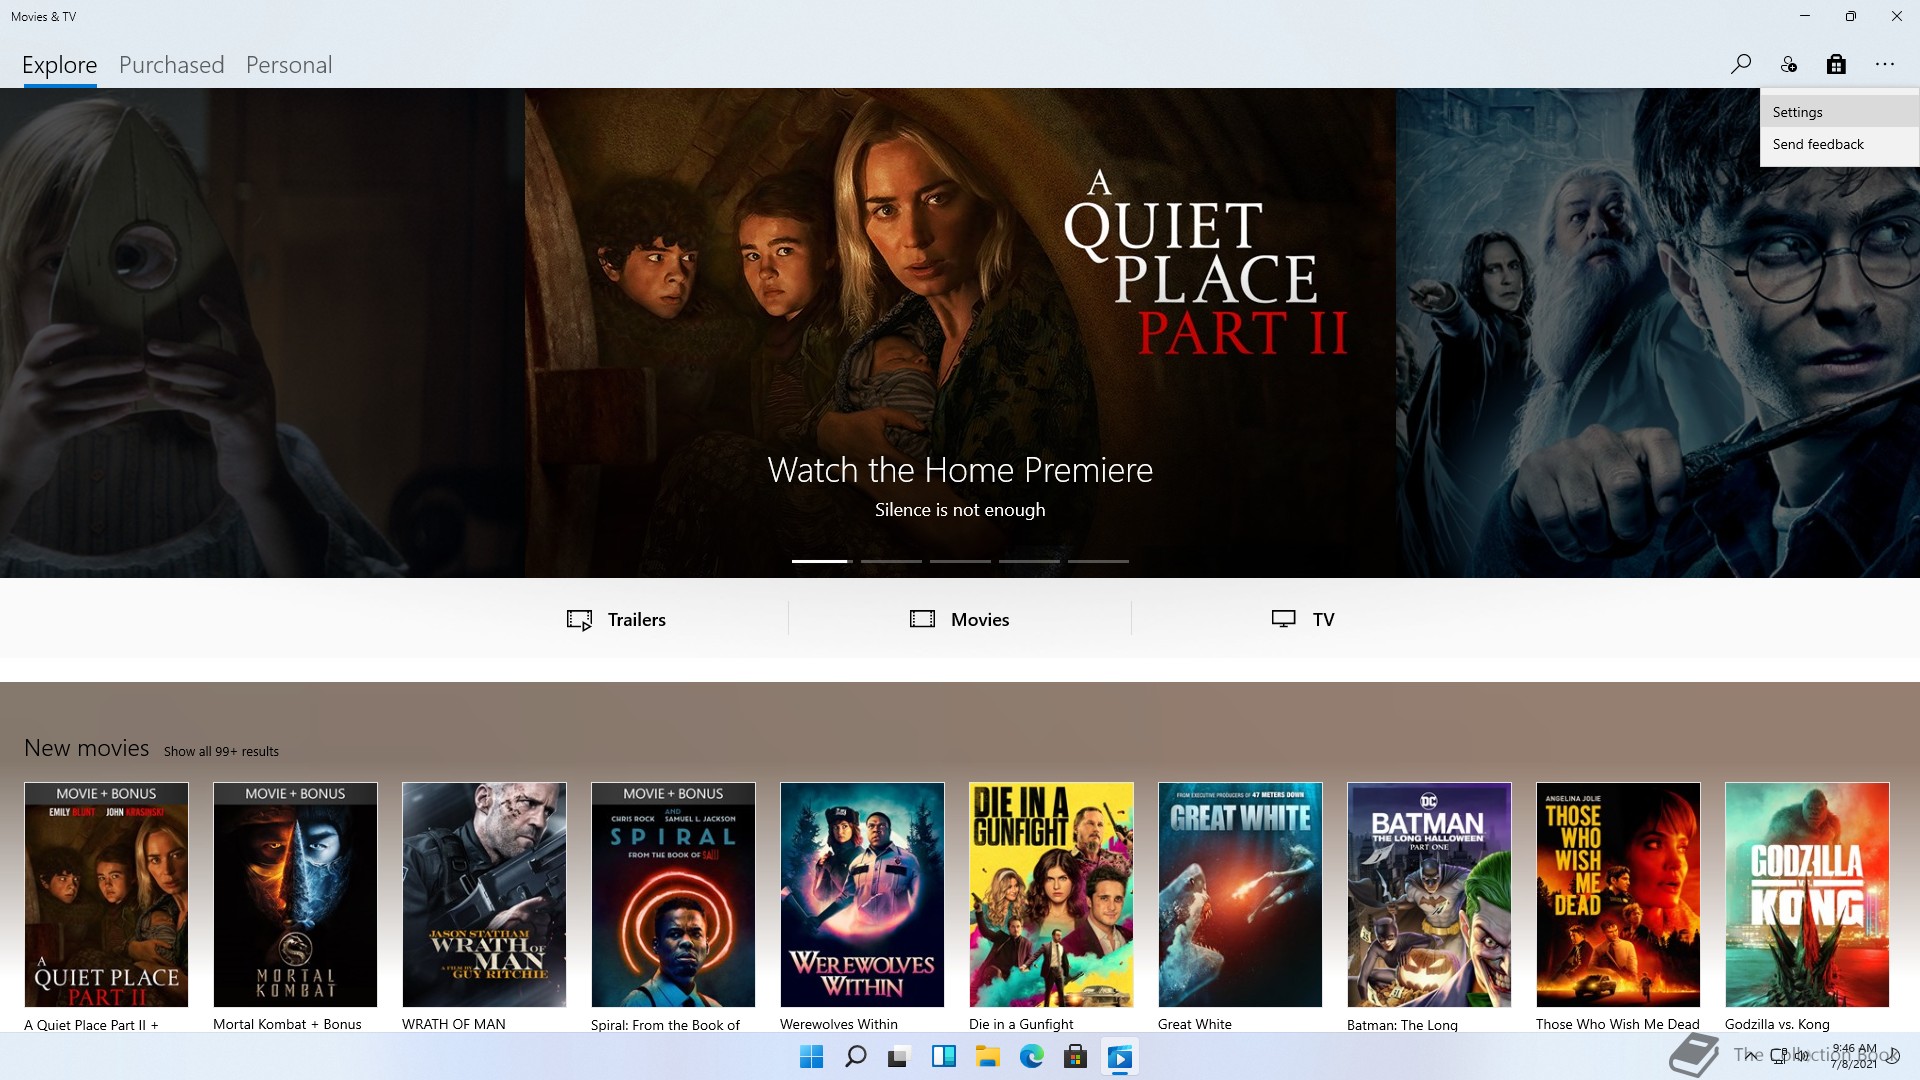1920x1080 pixels.
Task: Launch File Explorer from taskbar
Action: 987,1057
